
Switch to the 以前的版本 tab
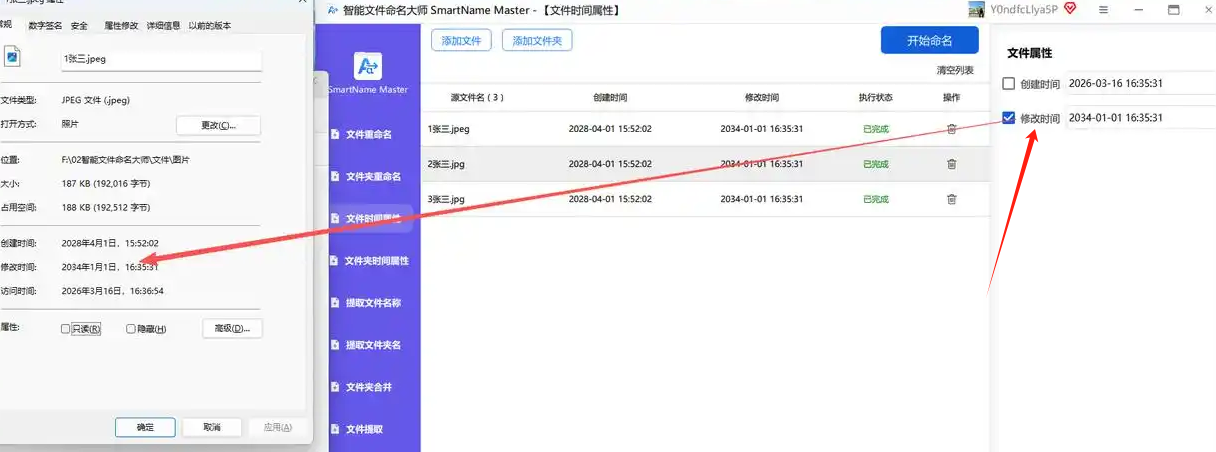pos(210,26)
